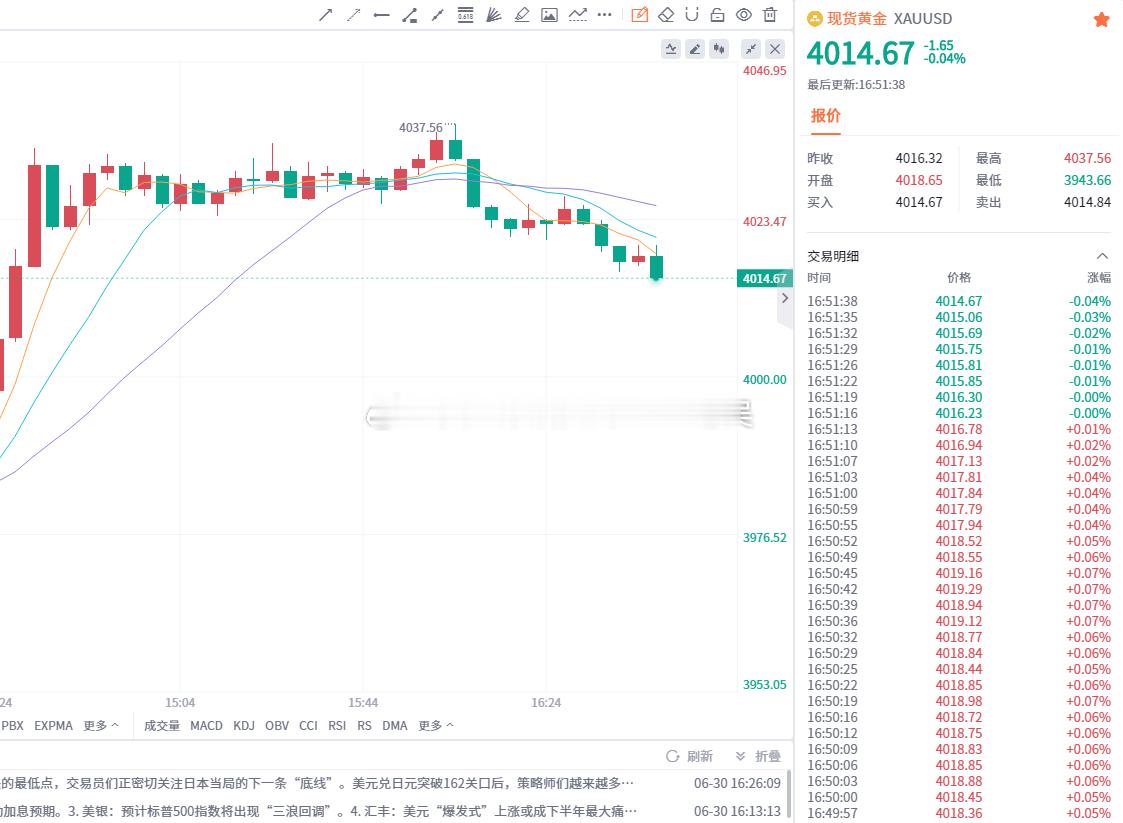Select the solid arrow drawing tool
The image size is (1123, 823).
point(325,14)
